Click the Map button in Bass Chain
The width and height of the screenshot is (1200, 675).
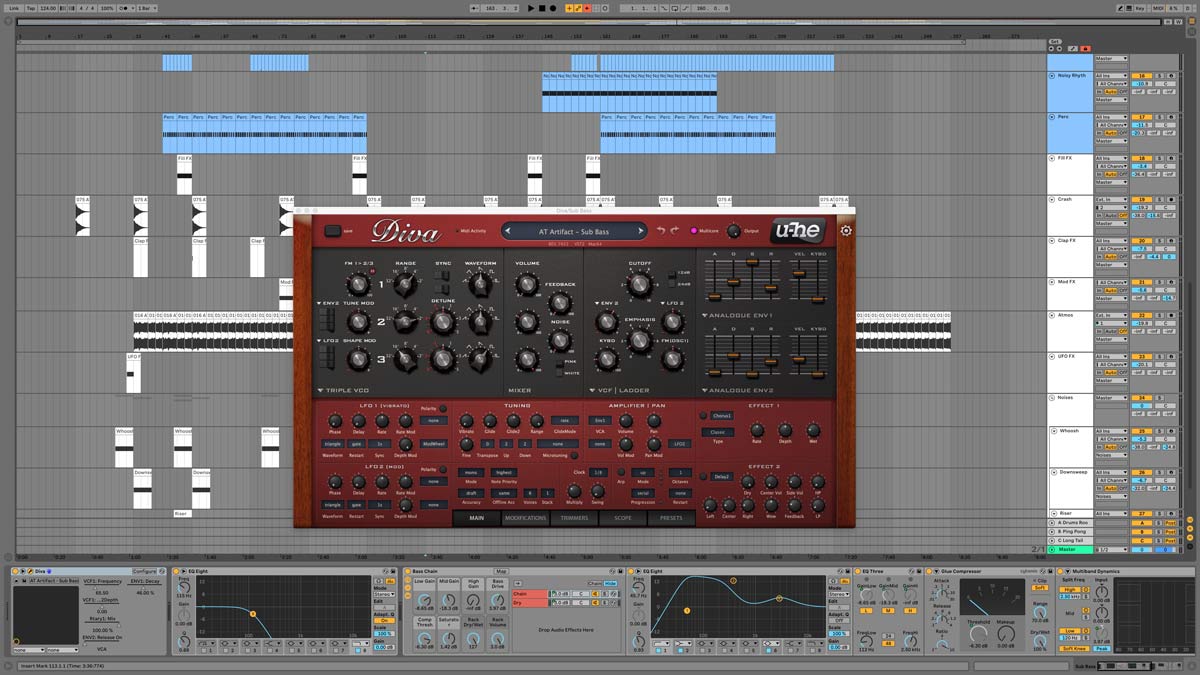(x=501, y=571)
